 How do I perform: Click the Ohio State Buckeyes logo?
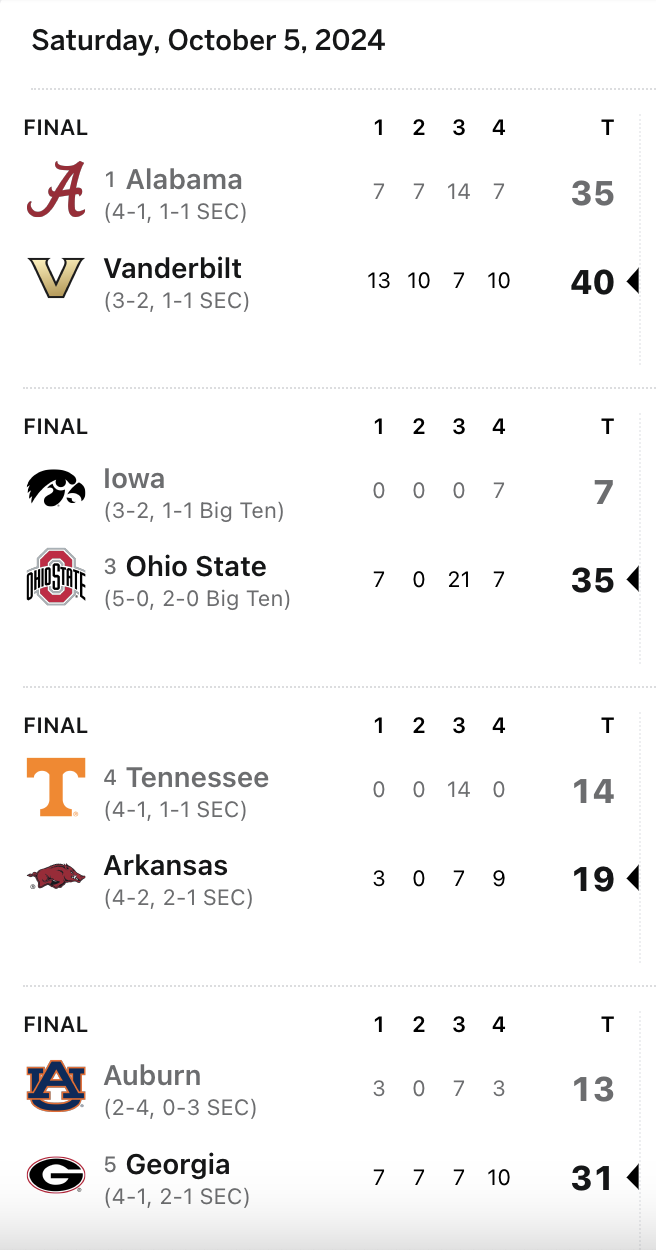point(56,577)
